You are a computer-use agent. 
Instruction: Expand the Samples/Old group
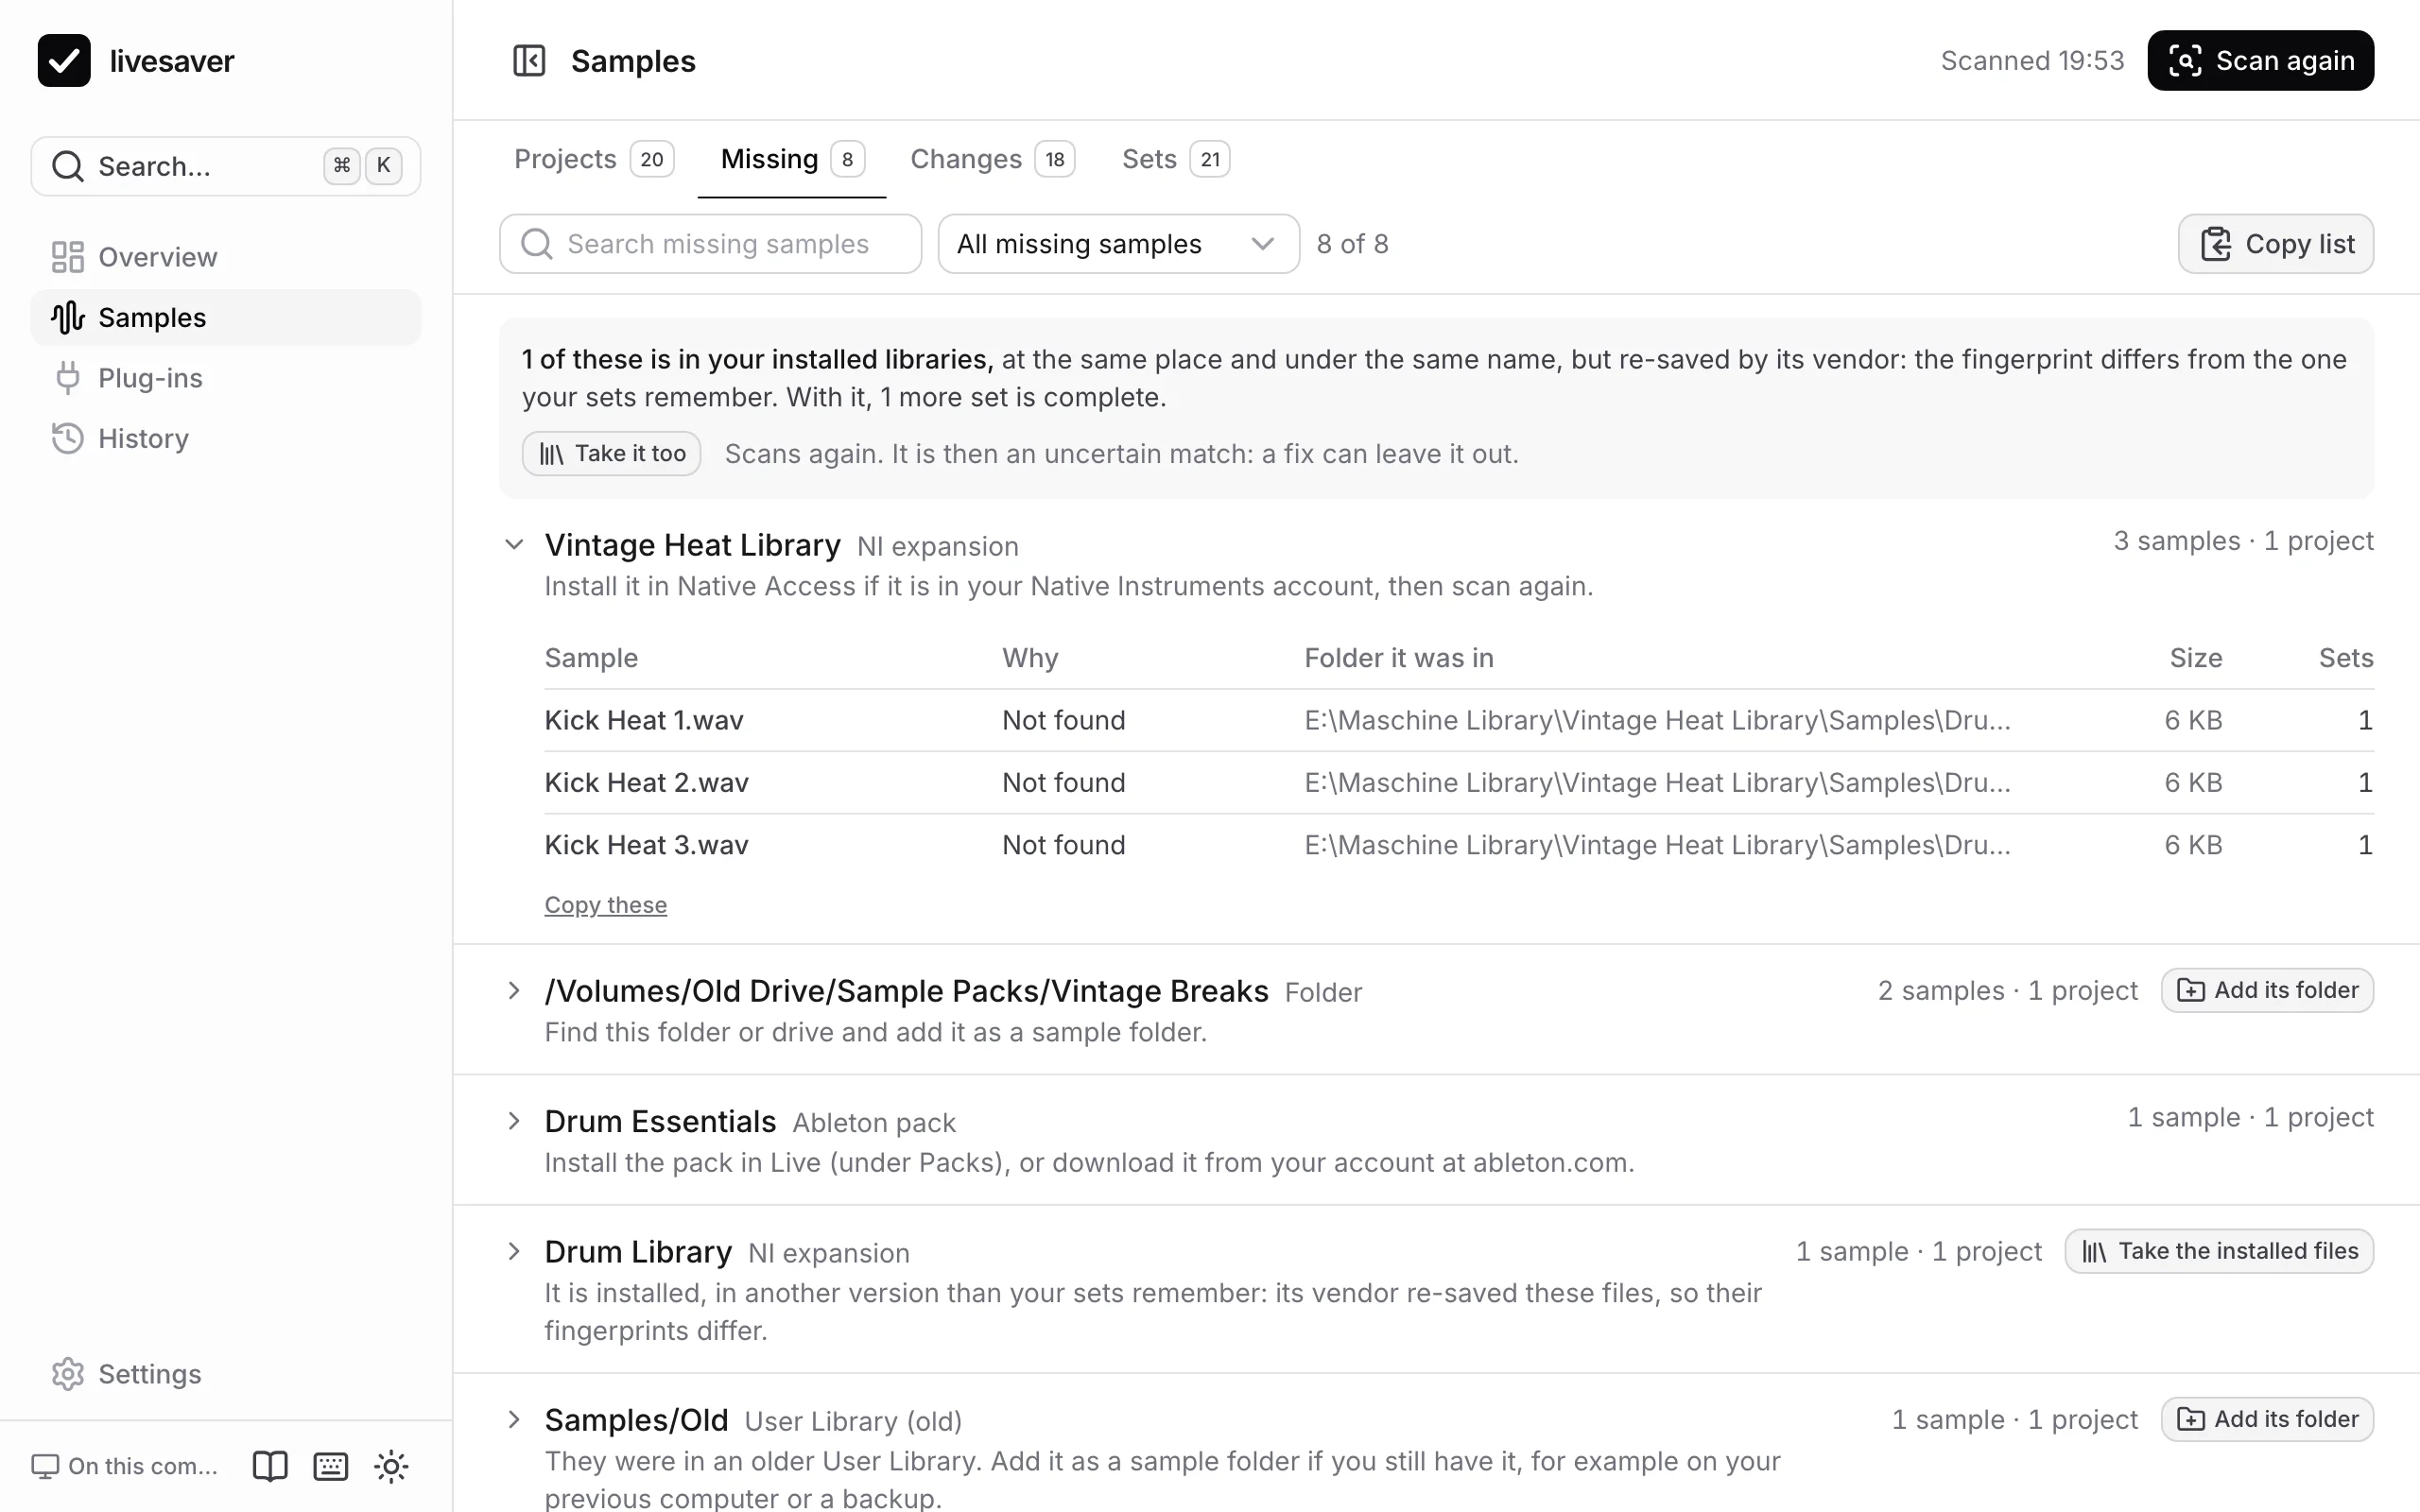[x=514, y=1419]
